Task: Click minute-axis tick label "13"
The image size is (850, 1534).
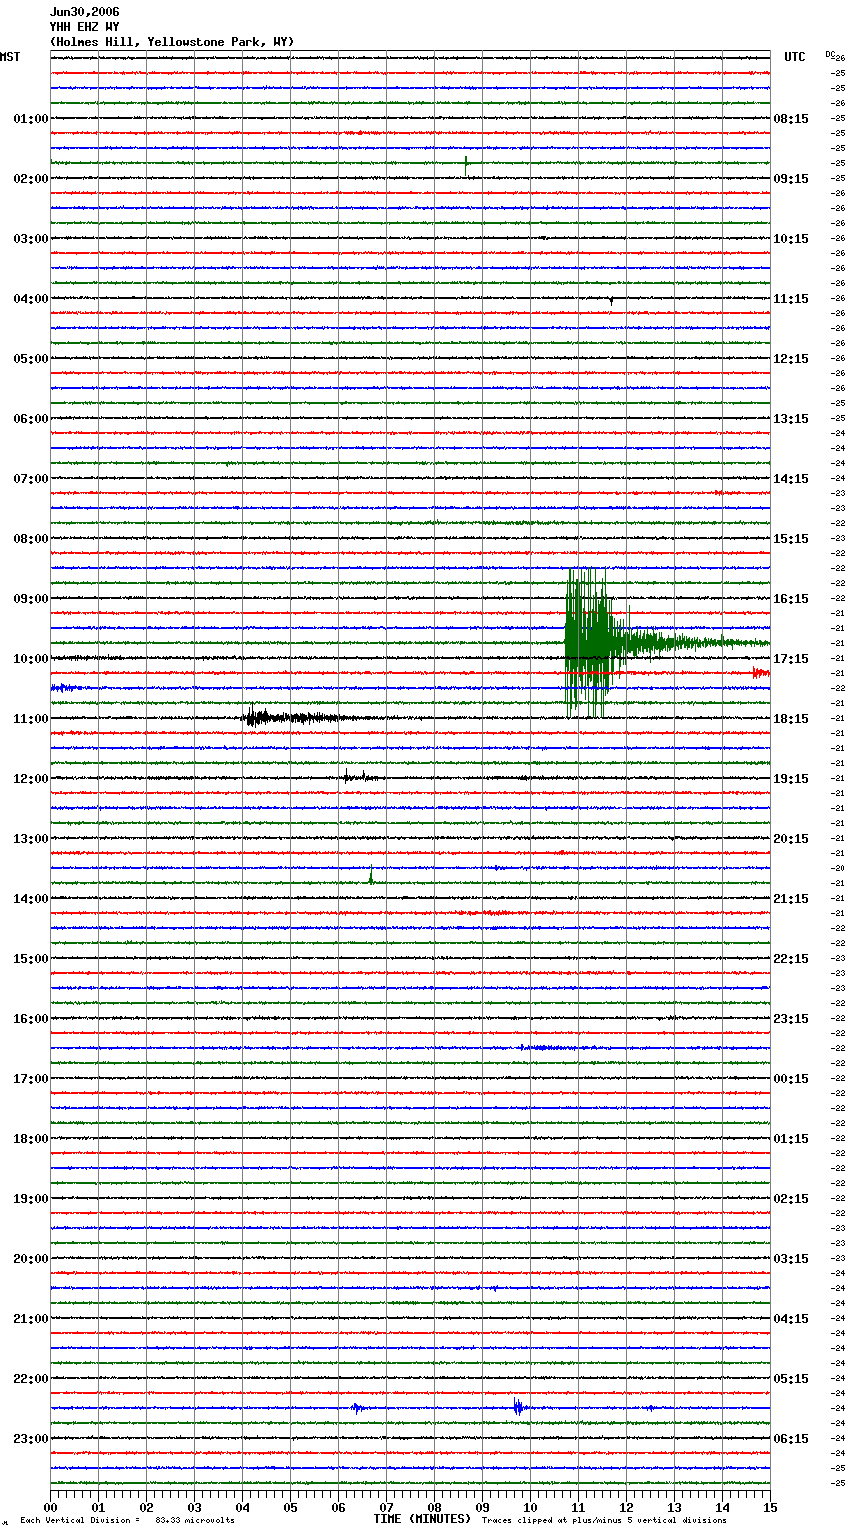Action: [x=674, y=1507]
